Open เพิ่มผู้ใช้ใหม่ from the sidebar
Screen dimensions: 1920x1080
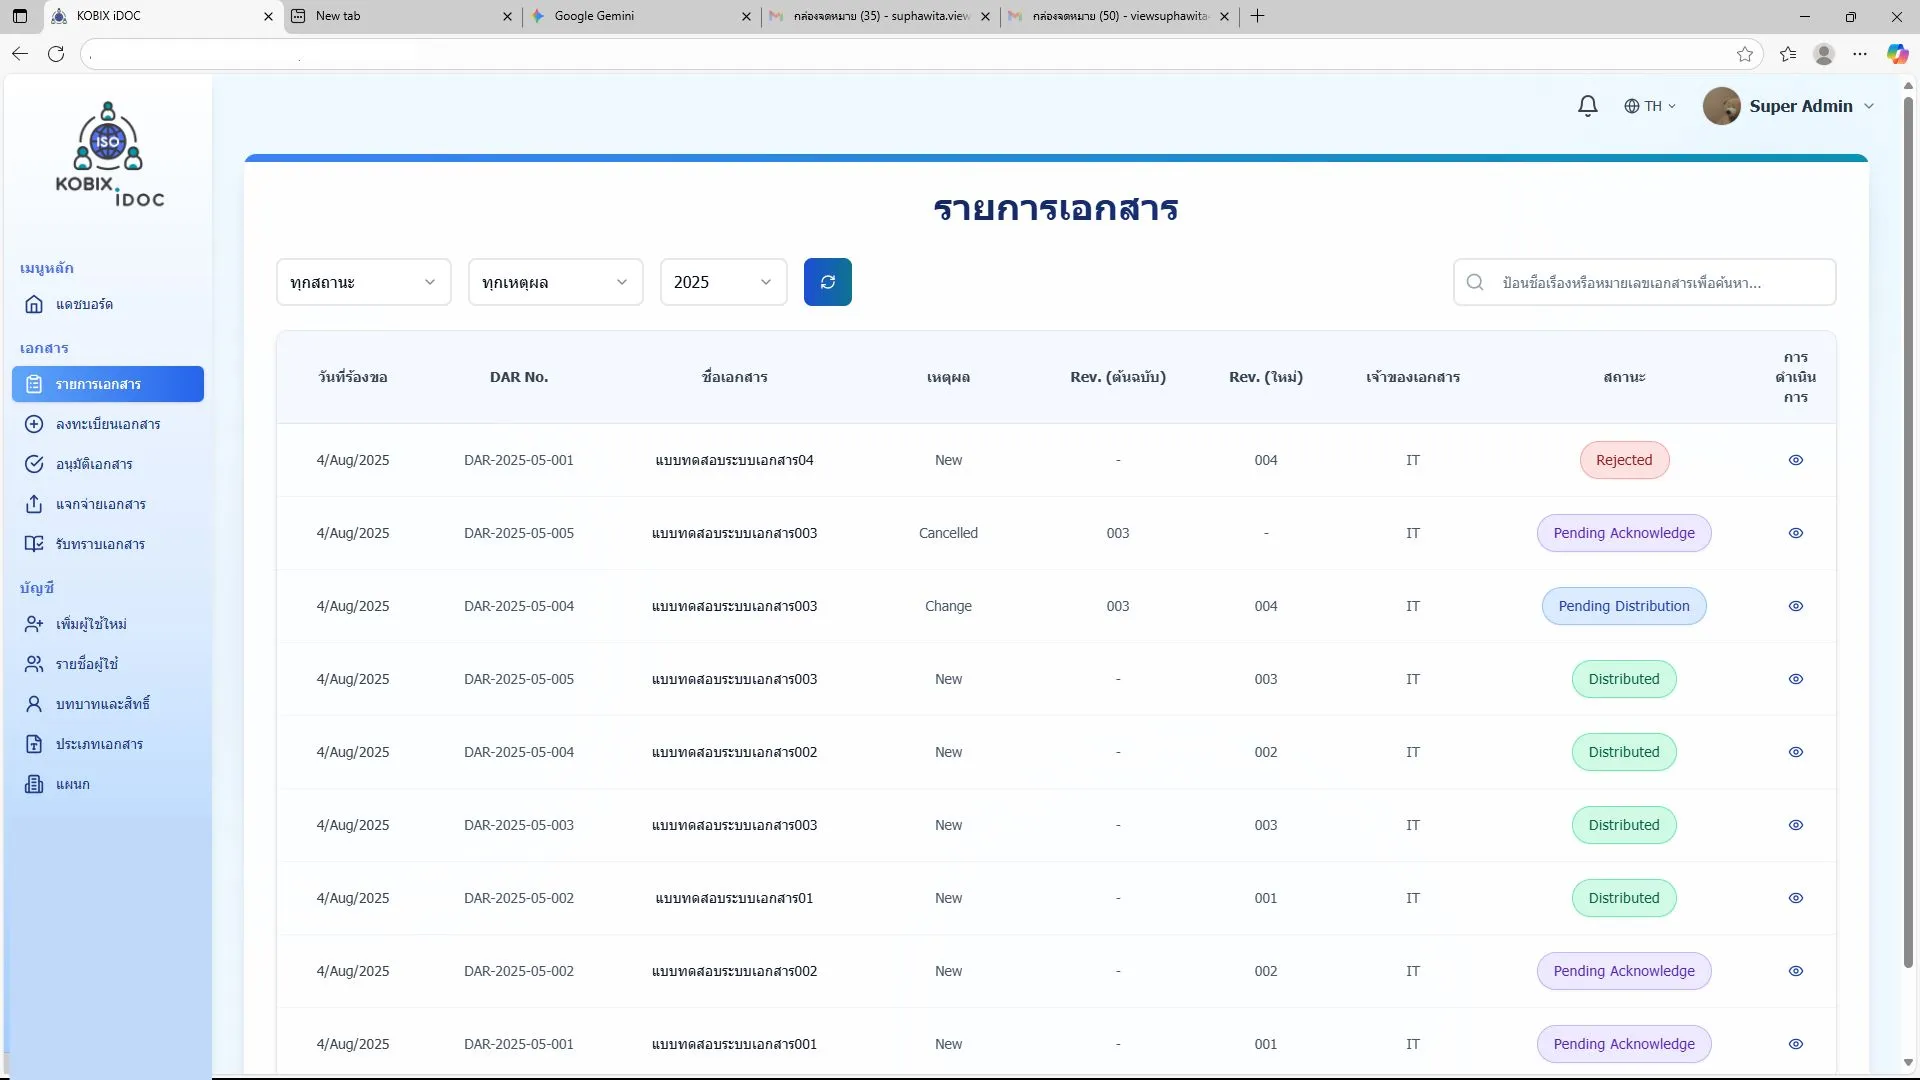90,624
